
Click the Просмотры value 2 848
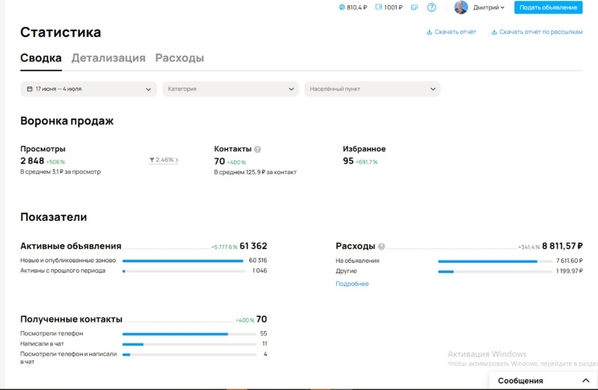[x=32, y=161]
